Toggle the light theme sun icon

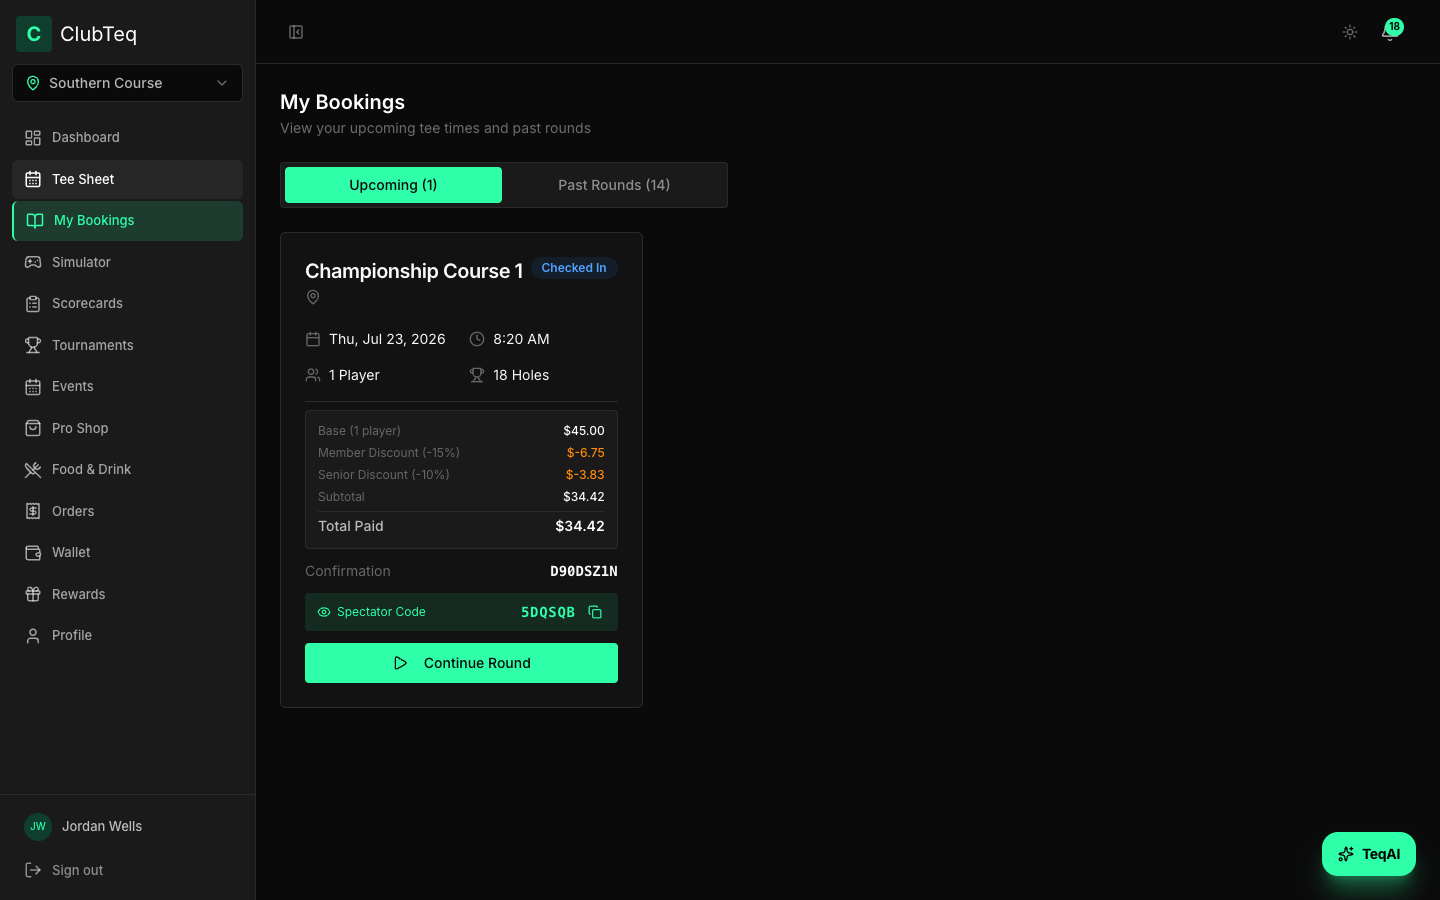[1350, 32]
